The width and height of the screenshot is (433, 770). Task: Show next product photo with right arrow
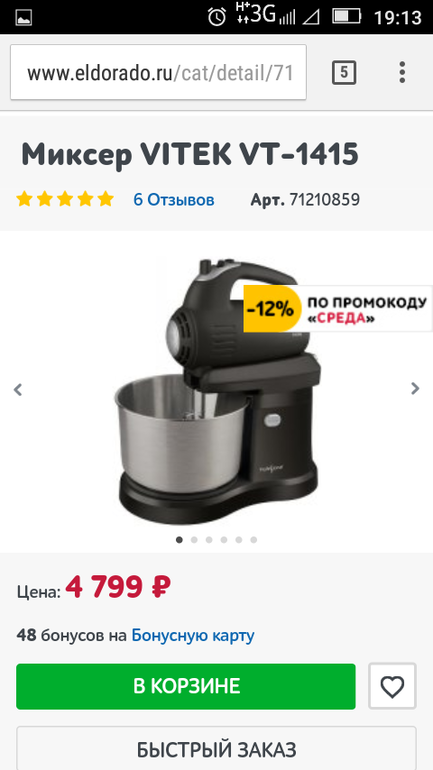click(415, 388)
